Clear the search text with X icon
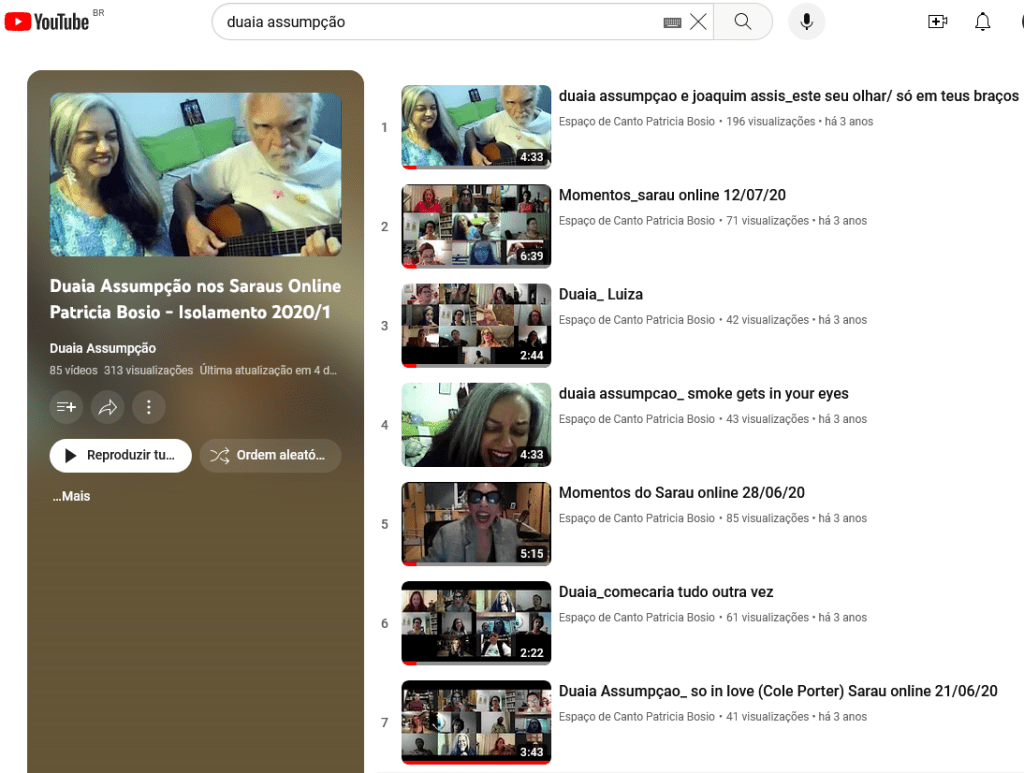 (x=698, y=22)
